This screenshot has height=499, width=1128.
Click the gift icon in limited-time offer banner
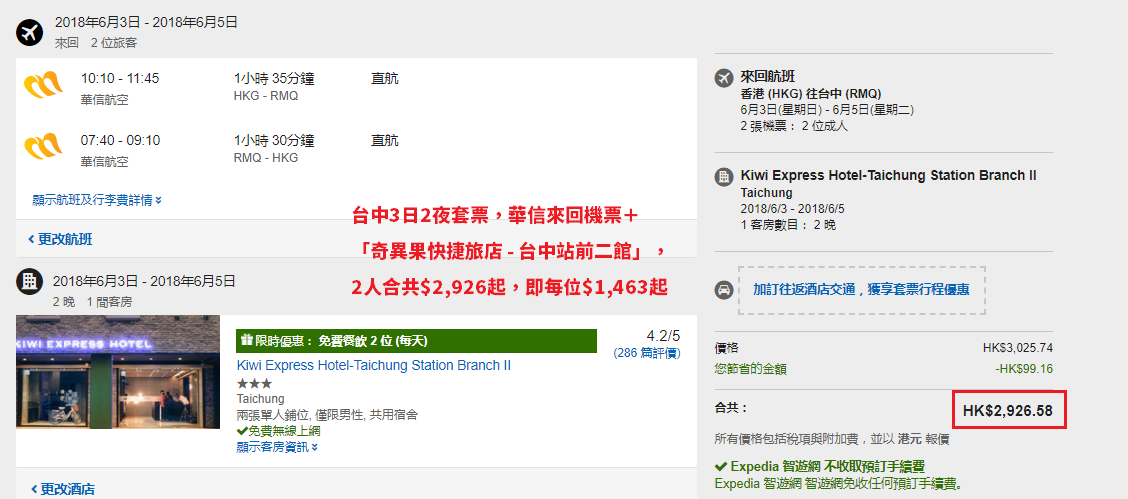247,341
